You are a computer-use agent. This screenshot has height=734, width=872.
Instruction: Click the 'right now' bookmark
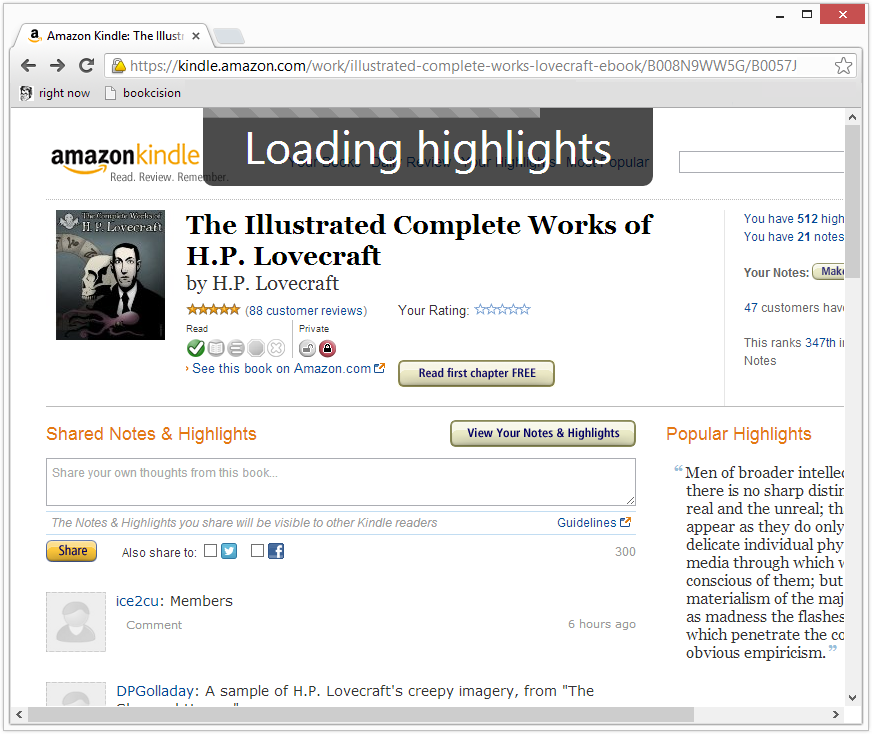tap(54, 93)
